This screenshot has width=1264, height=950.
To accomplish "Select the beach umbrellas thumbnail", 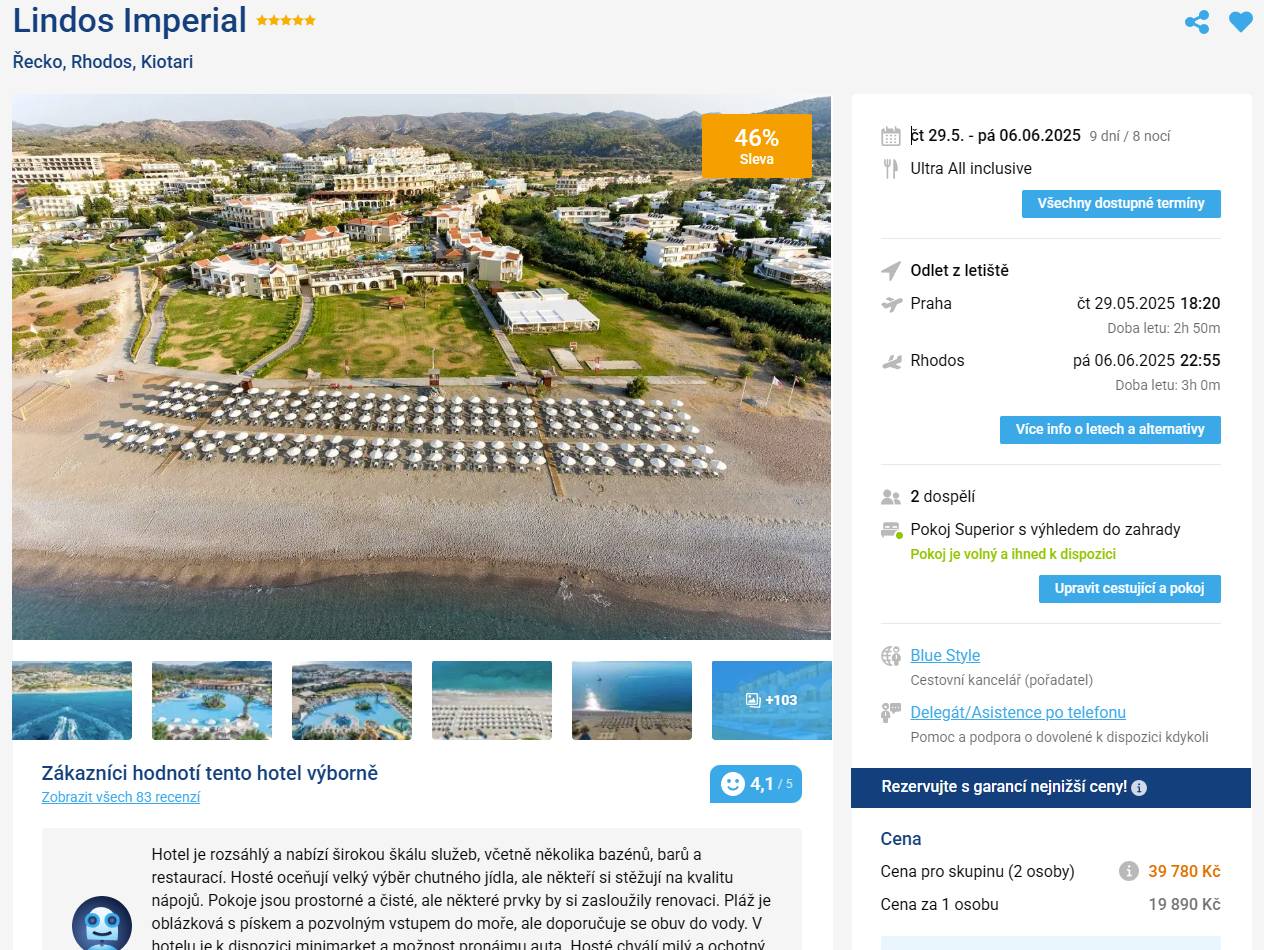I will [492, 700].
